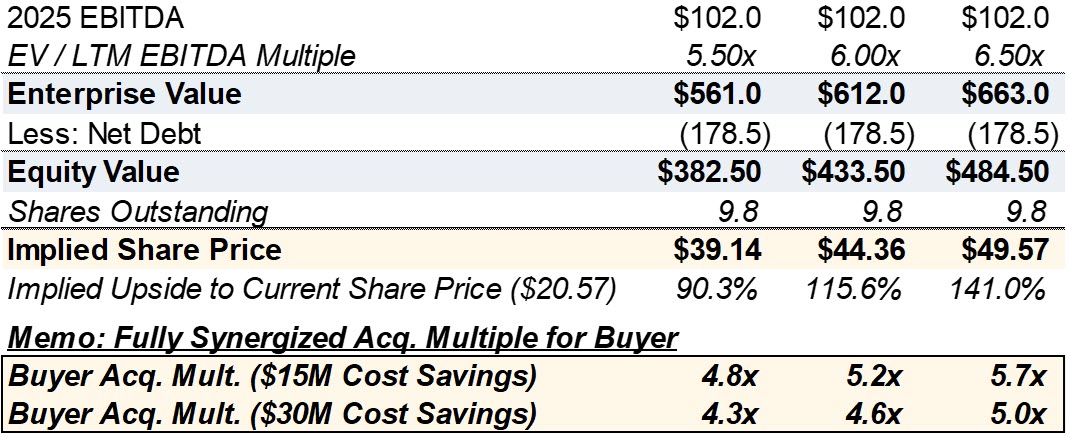The image size is (1069, 437).
Task: Select the $44.36 implied share price
Action: point(859,250)
